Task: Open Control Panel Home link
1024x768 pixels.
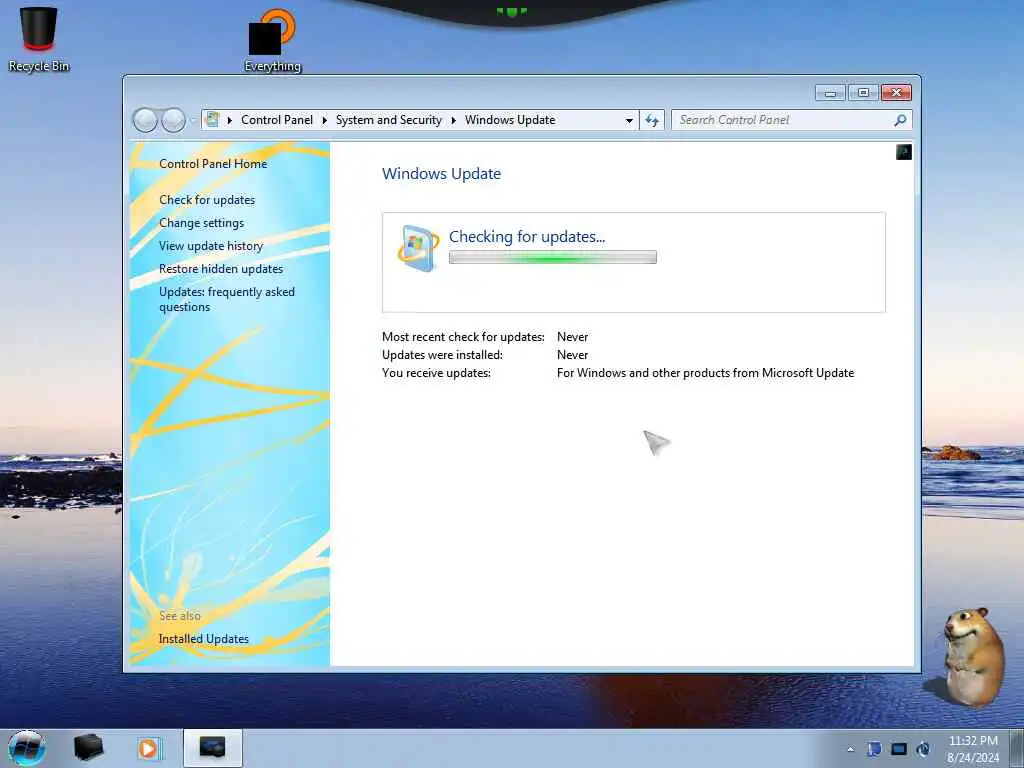Action: pos(213,164)
